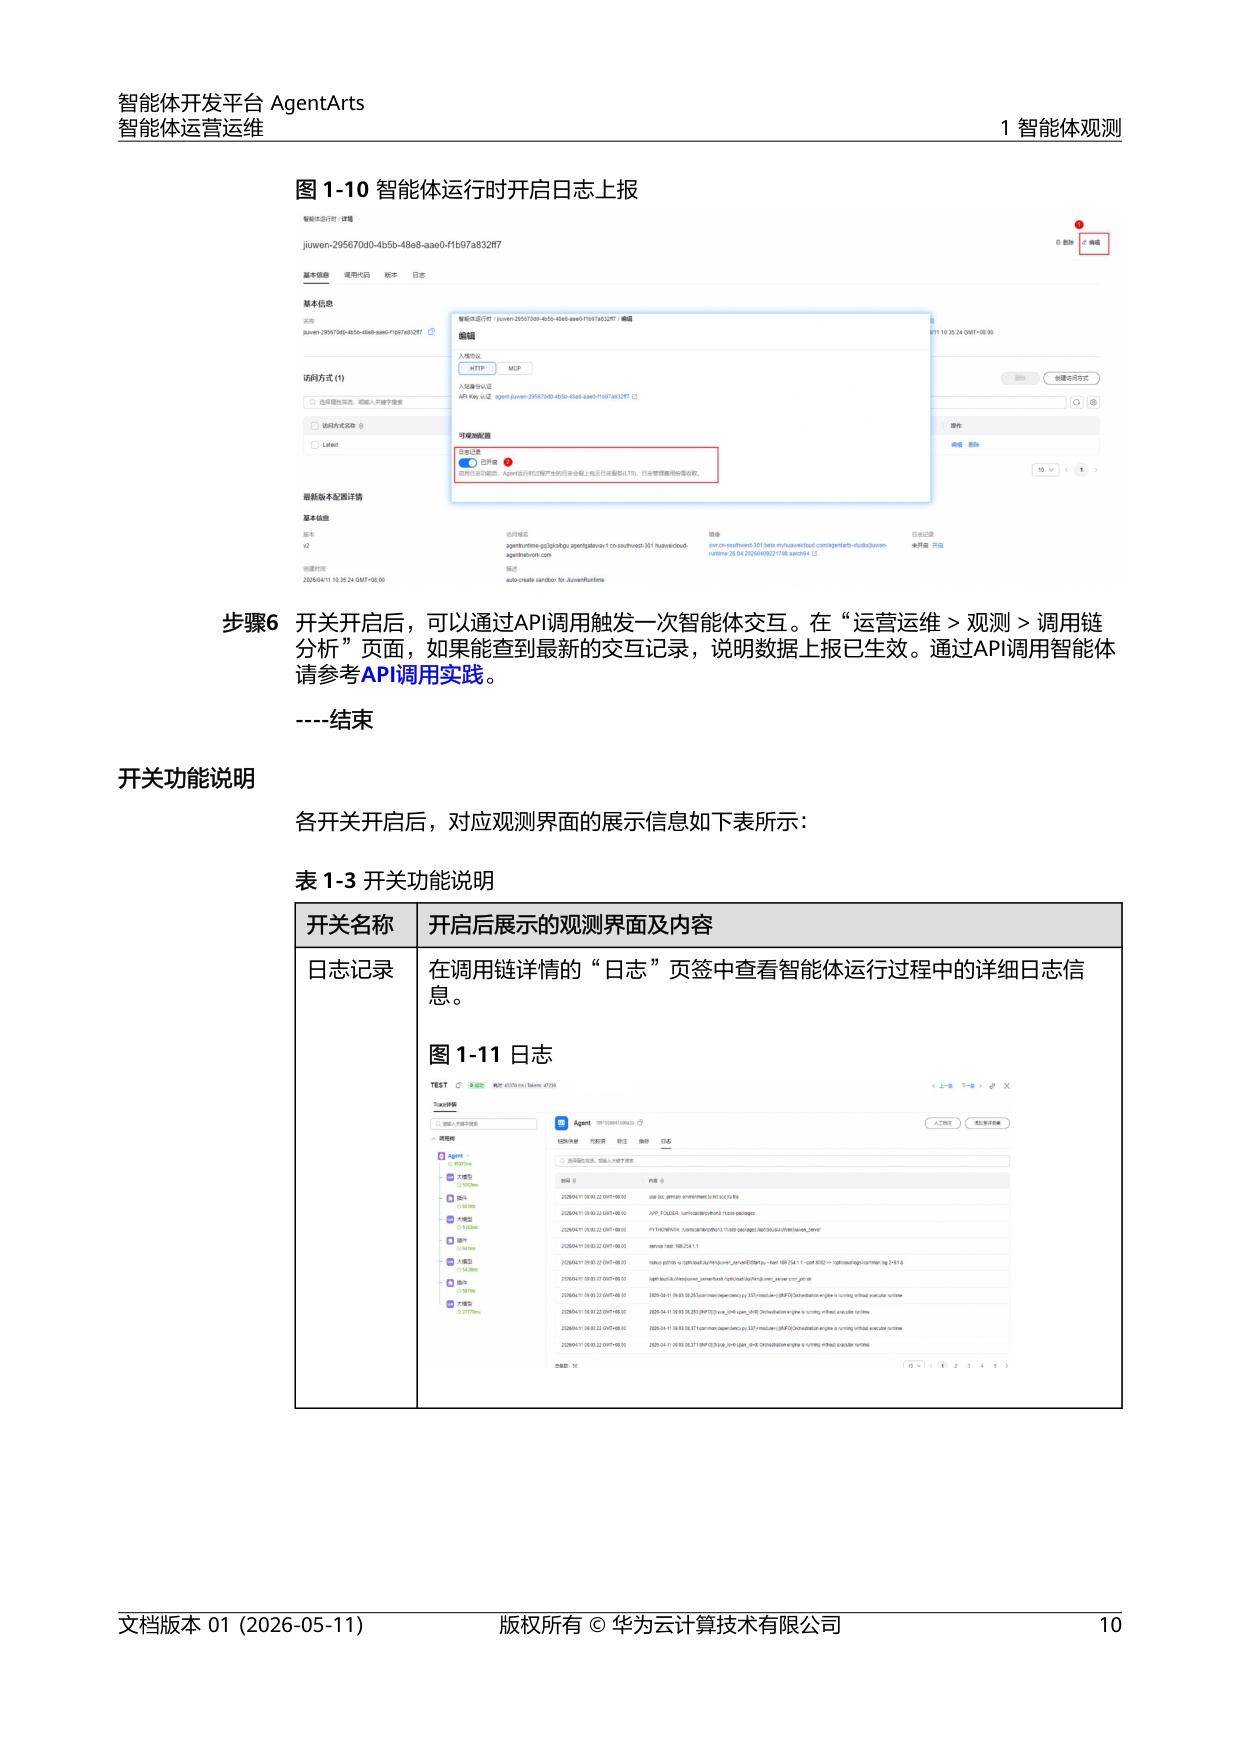
Task: Open the page size 10 dropdown in 访问方式
Action: coord(1045,470)
